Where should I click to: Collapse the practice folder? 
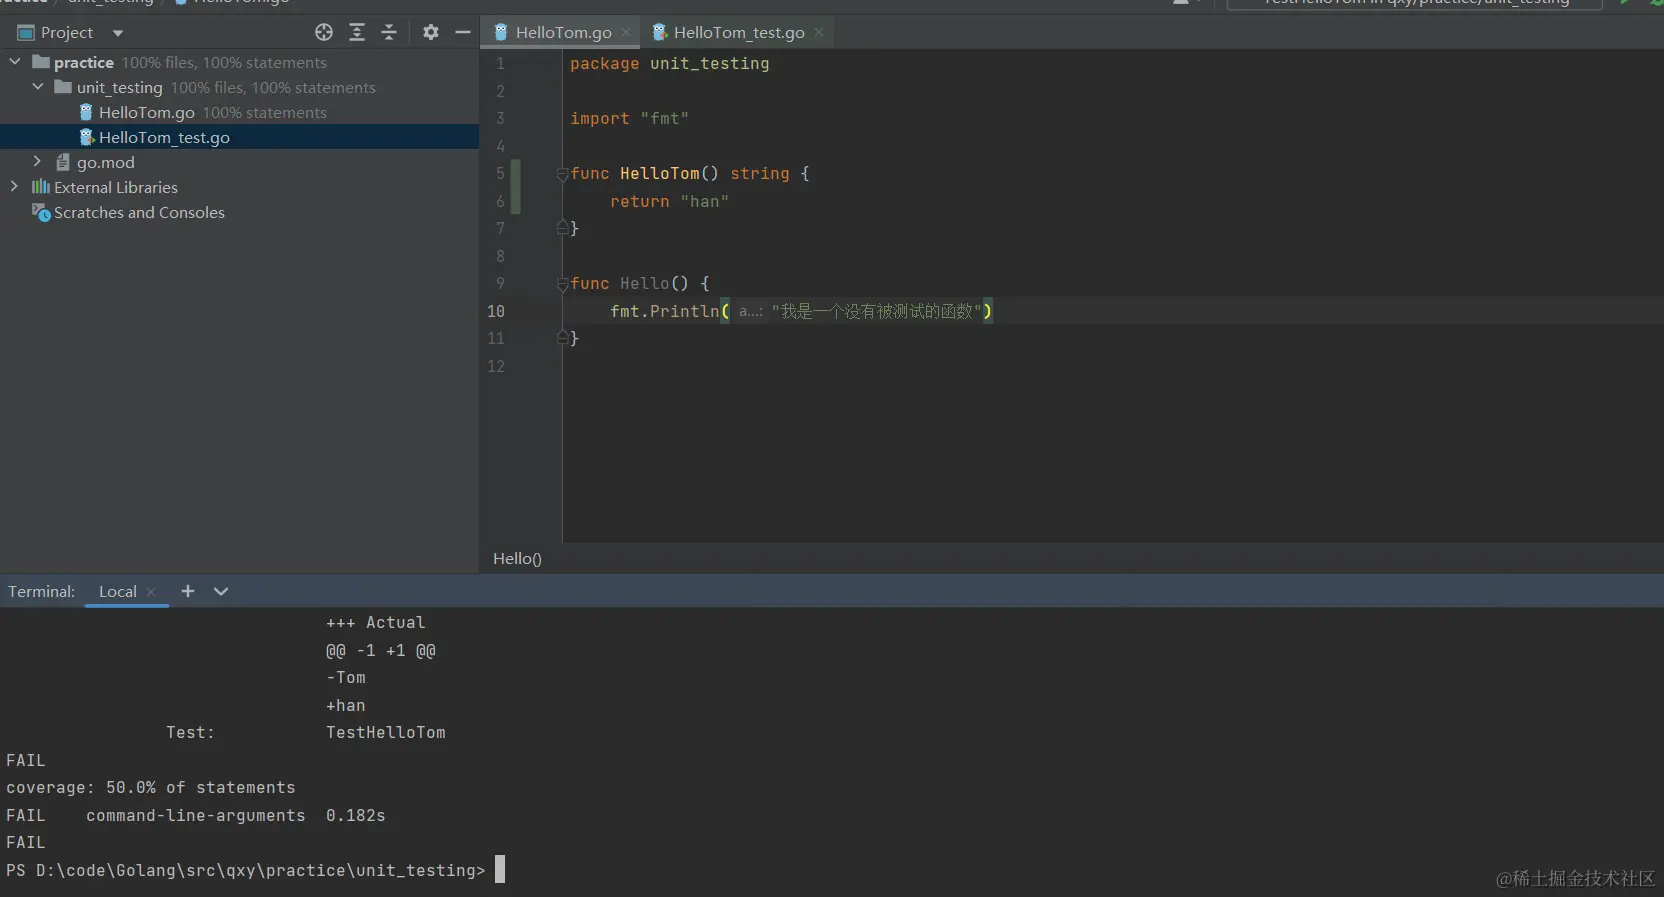click(x=15, y=62)
